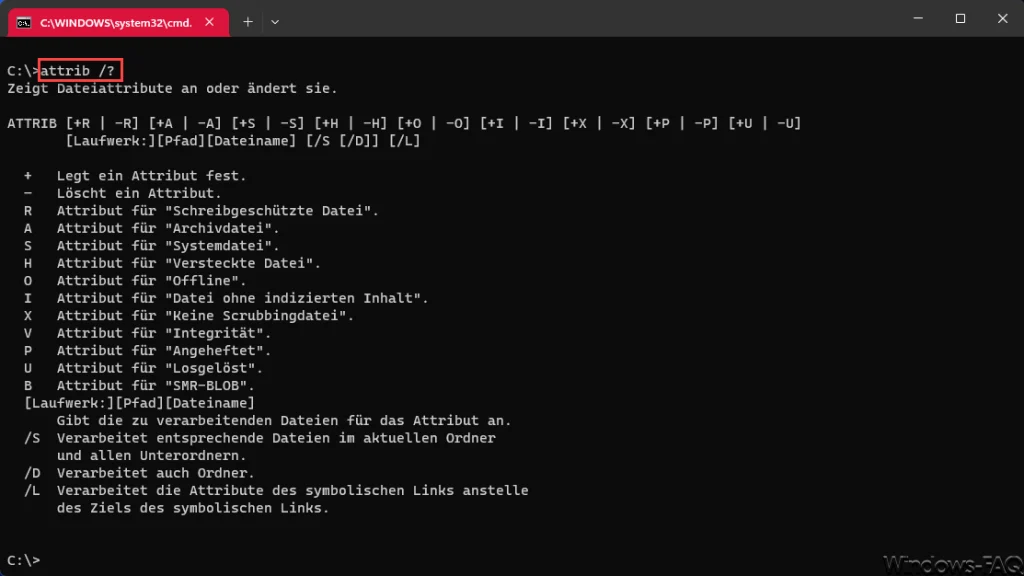This screenshot has height=576, width=1024.
Task: Close the terminal window
Action: (x=1002, y=18)
